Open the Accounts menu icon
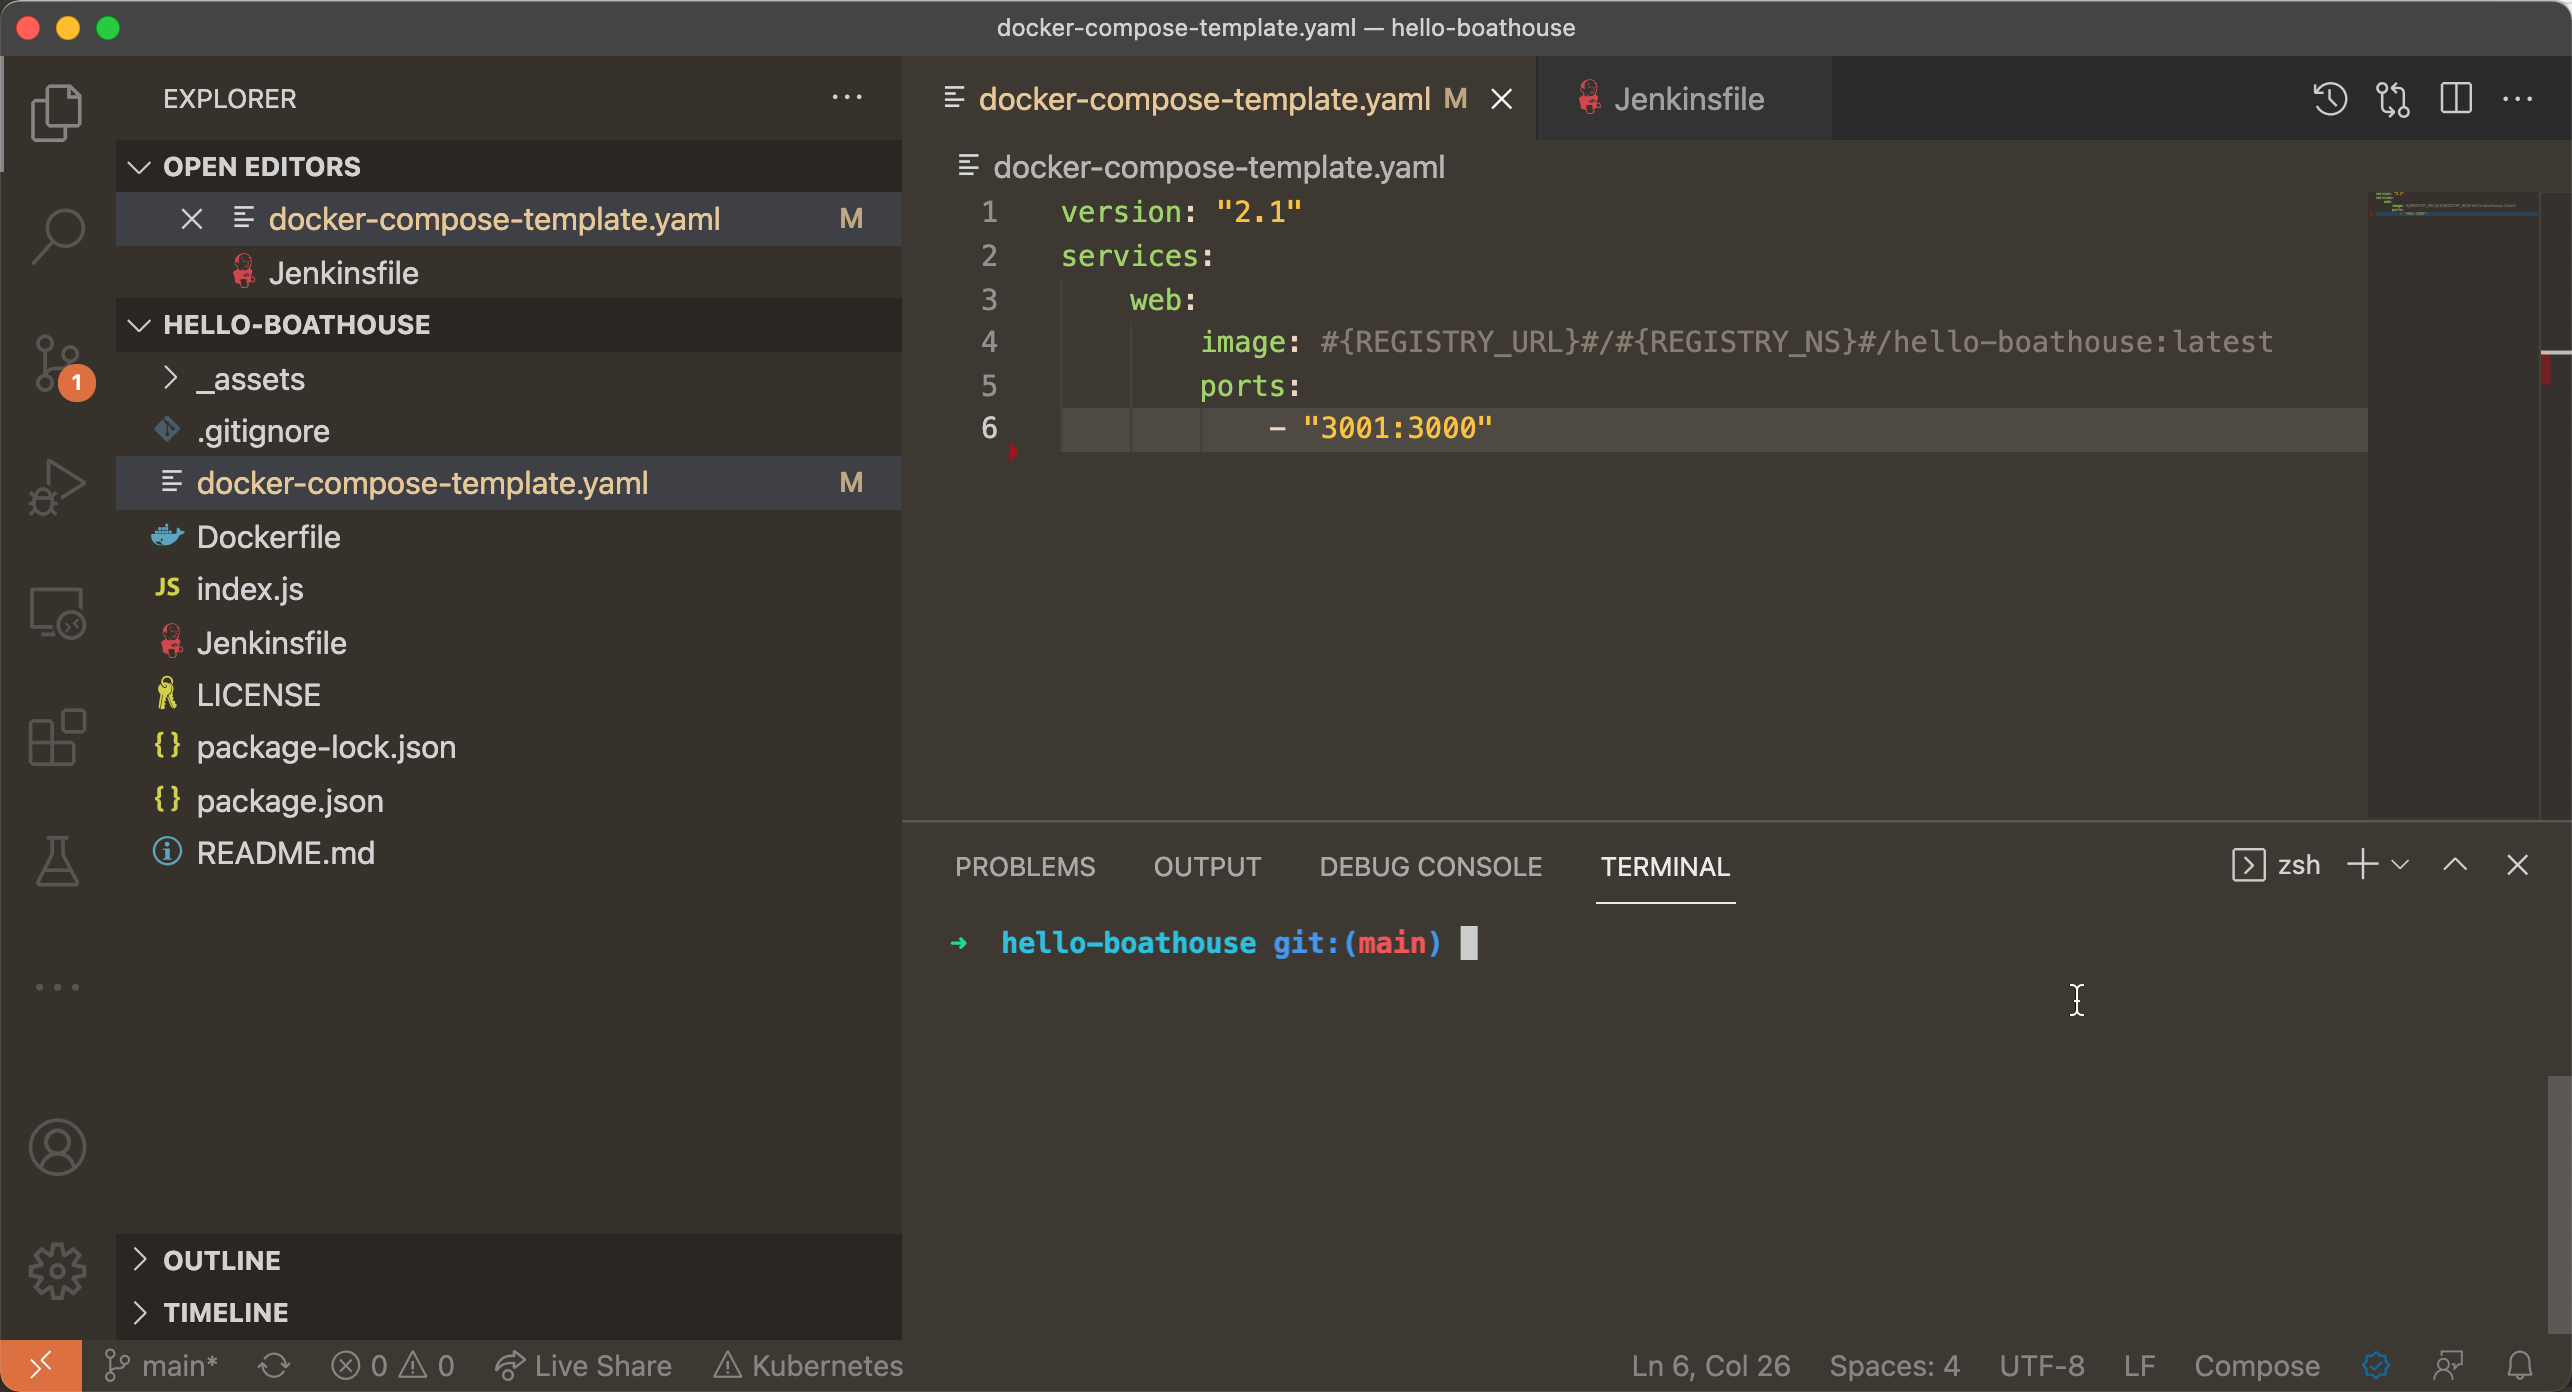Screen dimensions: 2572x1392 tap(57, 1147)
